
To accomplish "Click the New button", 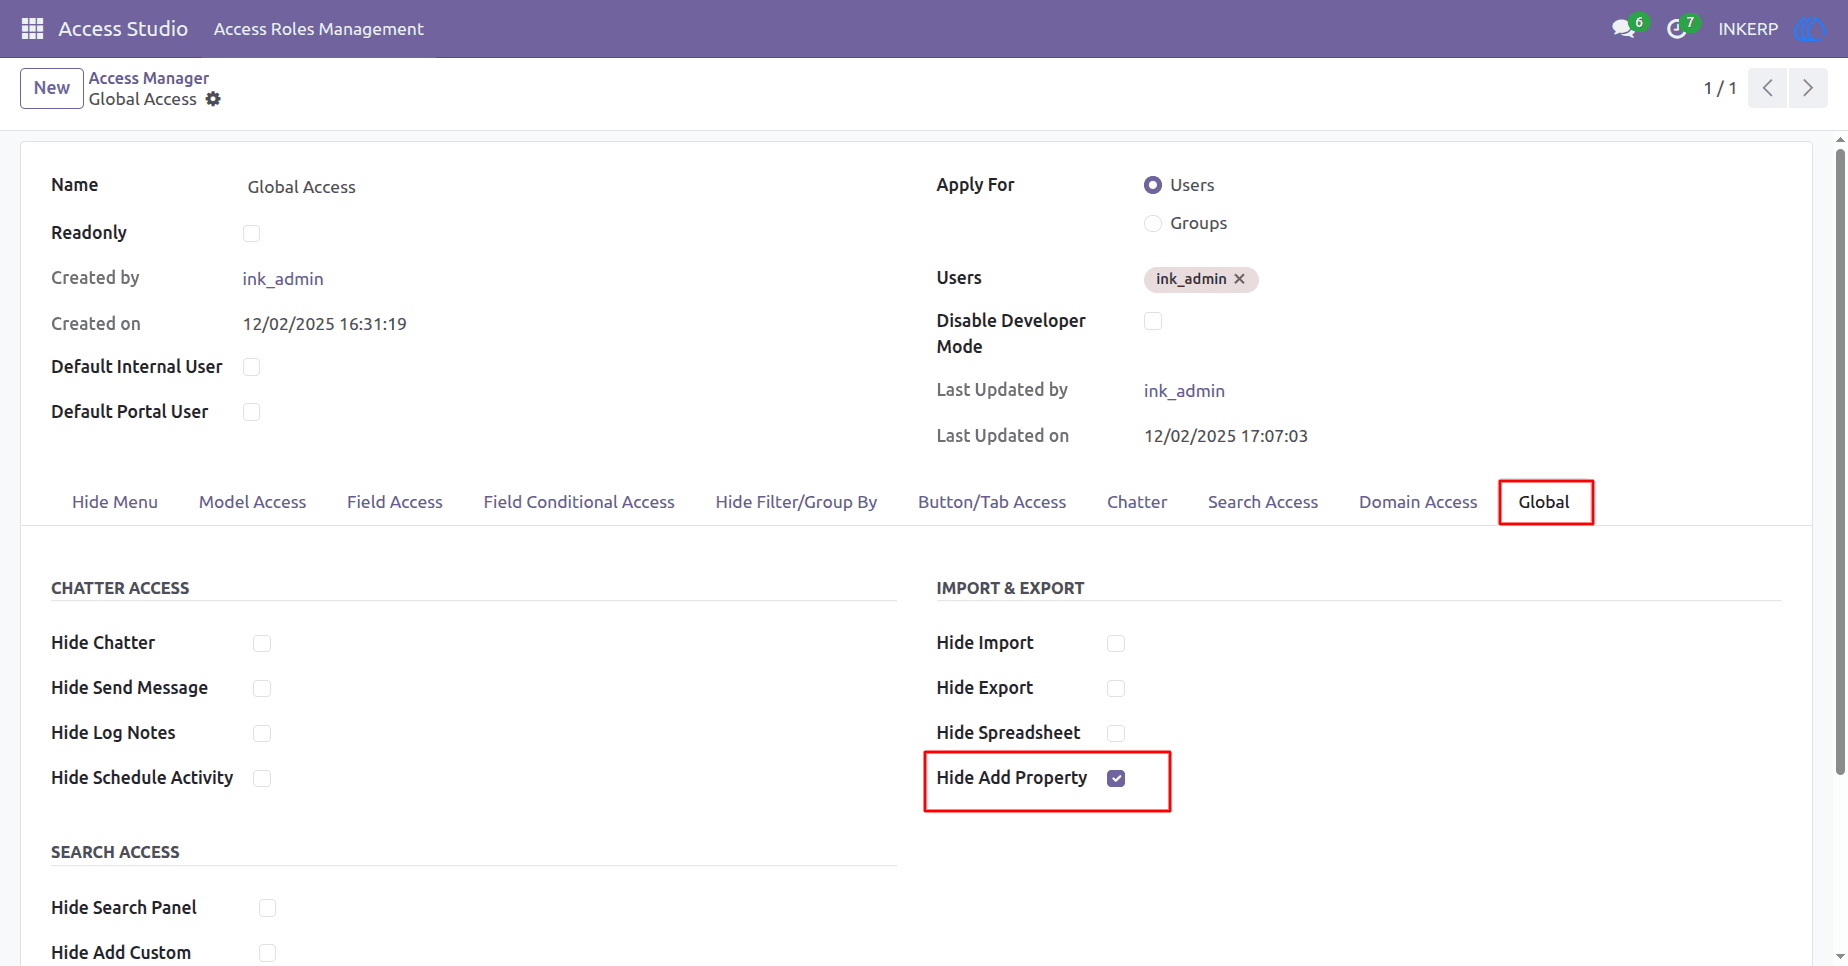I will (x=52, y=88).
